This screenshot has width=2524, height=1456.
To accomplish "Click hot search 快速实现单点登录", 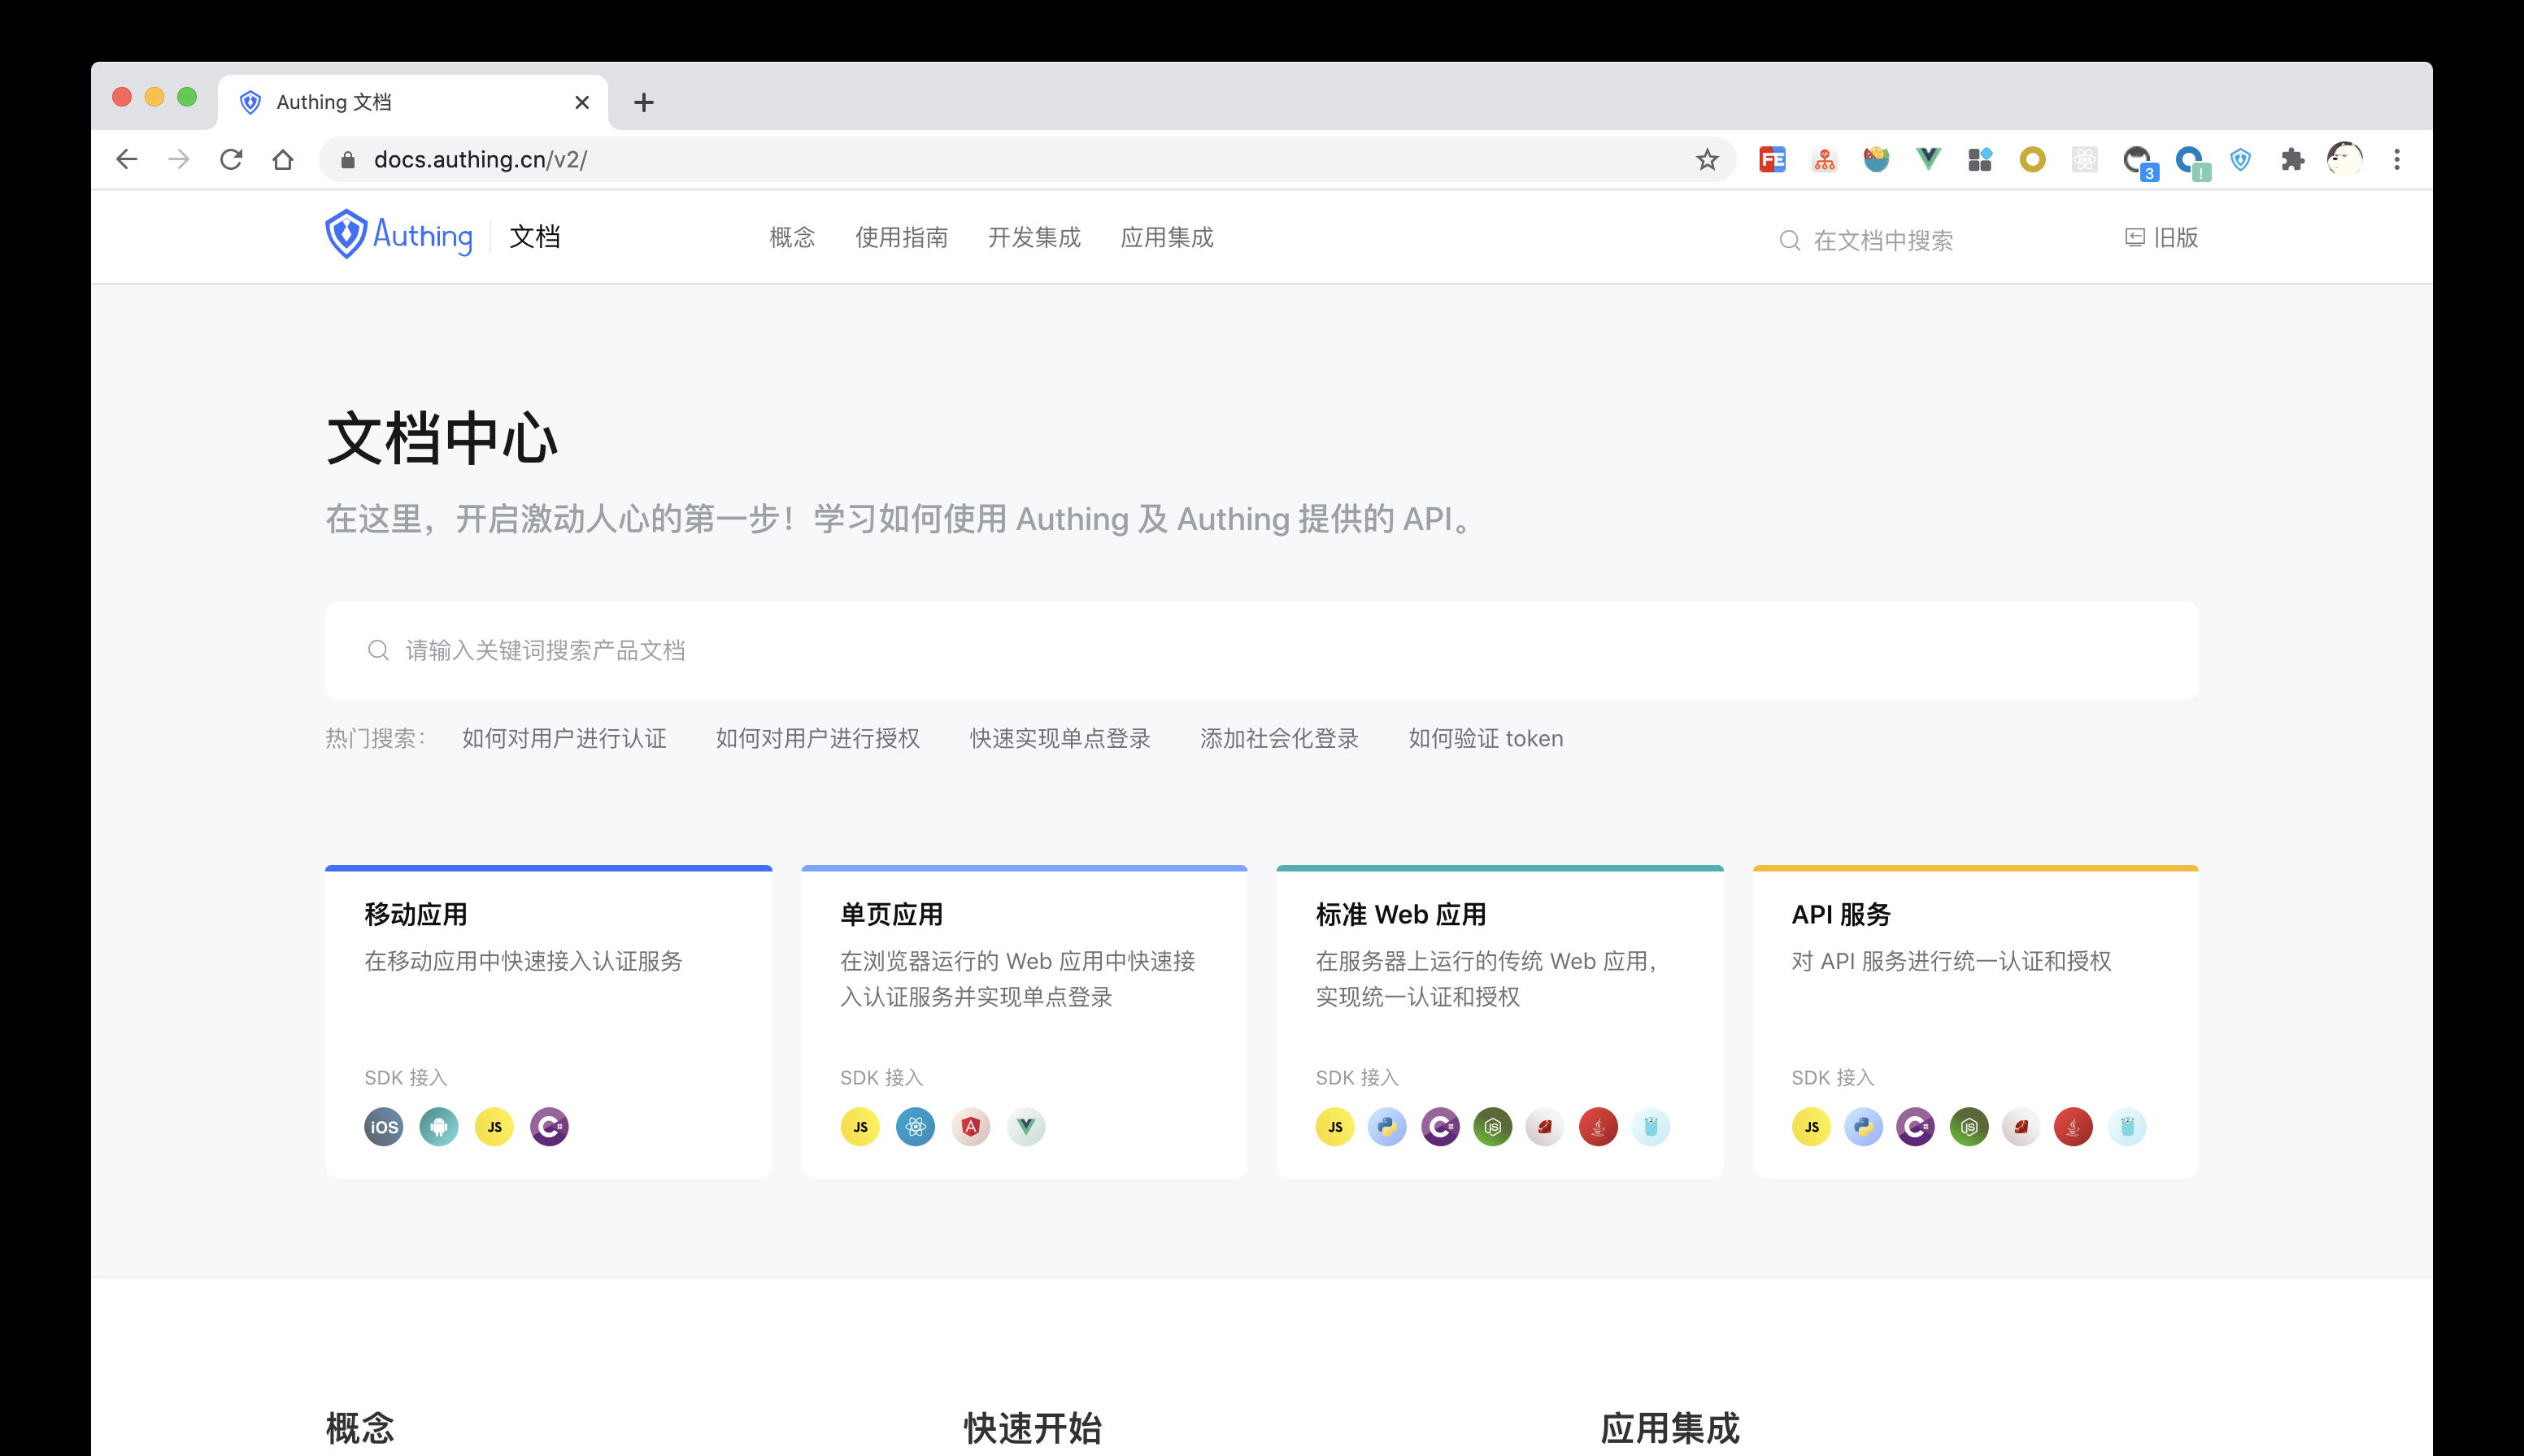I will 1060,738.
